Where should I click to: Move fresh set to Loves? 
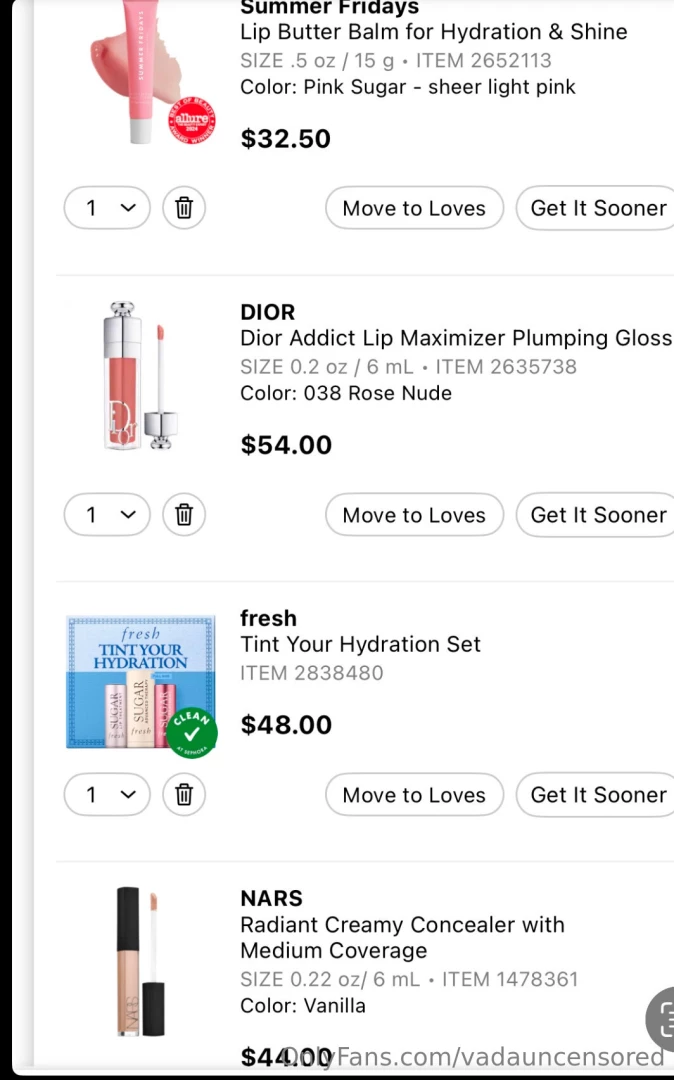(414, 795)
